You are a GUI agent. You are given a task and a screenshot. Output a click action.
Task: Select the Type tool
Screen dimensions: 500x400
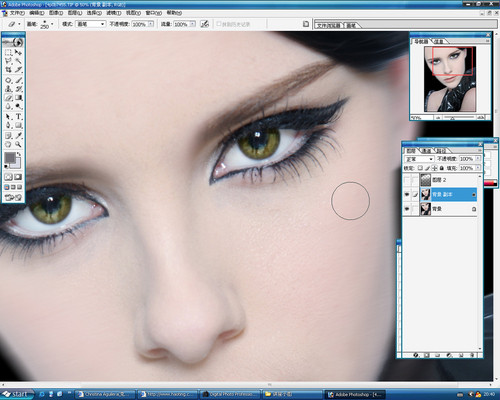click(x=19, y=116)
